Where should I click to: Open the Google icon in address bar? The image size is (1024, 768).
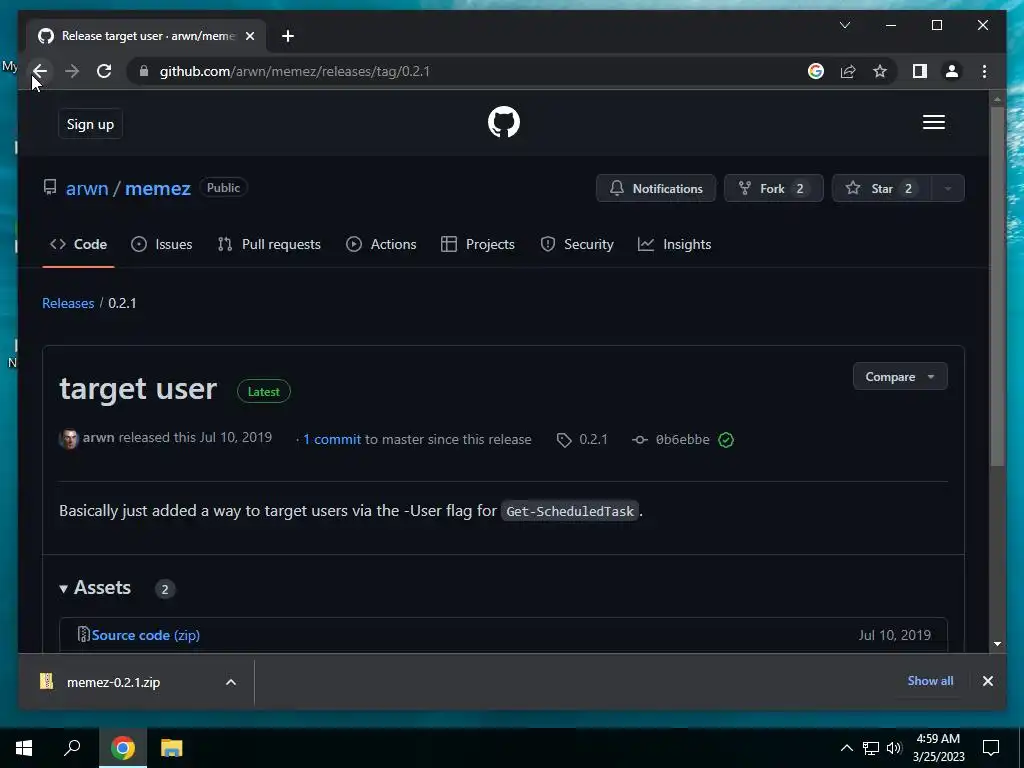coord(816,71)
